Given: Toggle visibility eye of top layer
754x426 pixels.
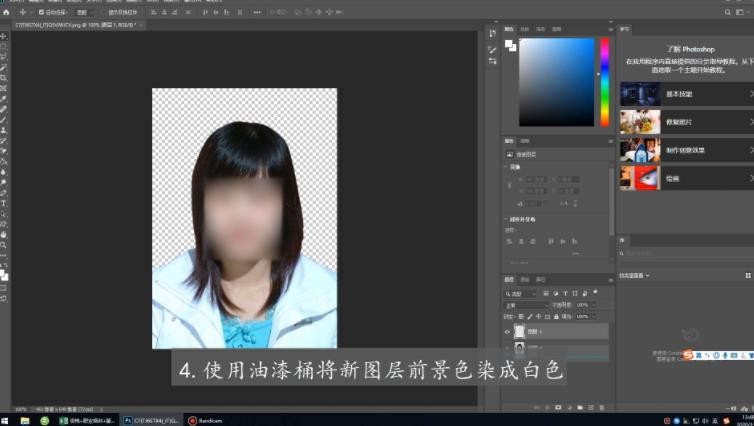Looking at the screenshot, I should click(x=507, y=332).
